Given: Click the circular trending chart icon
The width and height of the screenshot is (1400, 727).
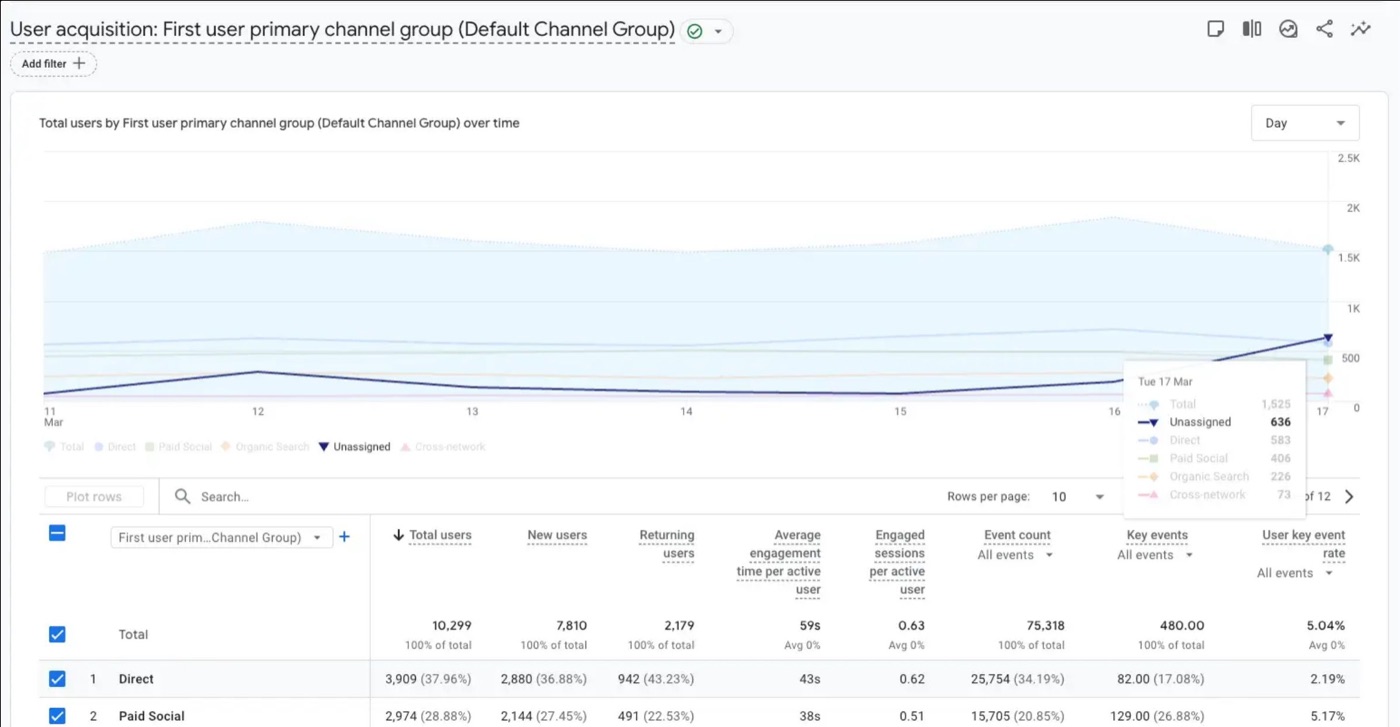Looking at the screenshot, I should coord(1288,29).
